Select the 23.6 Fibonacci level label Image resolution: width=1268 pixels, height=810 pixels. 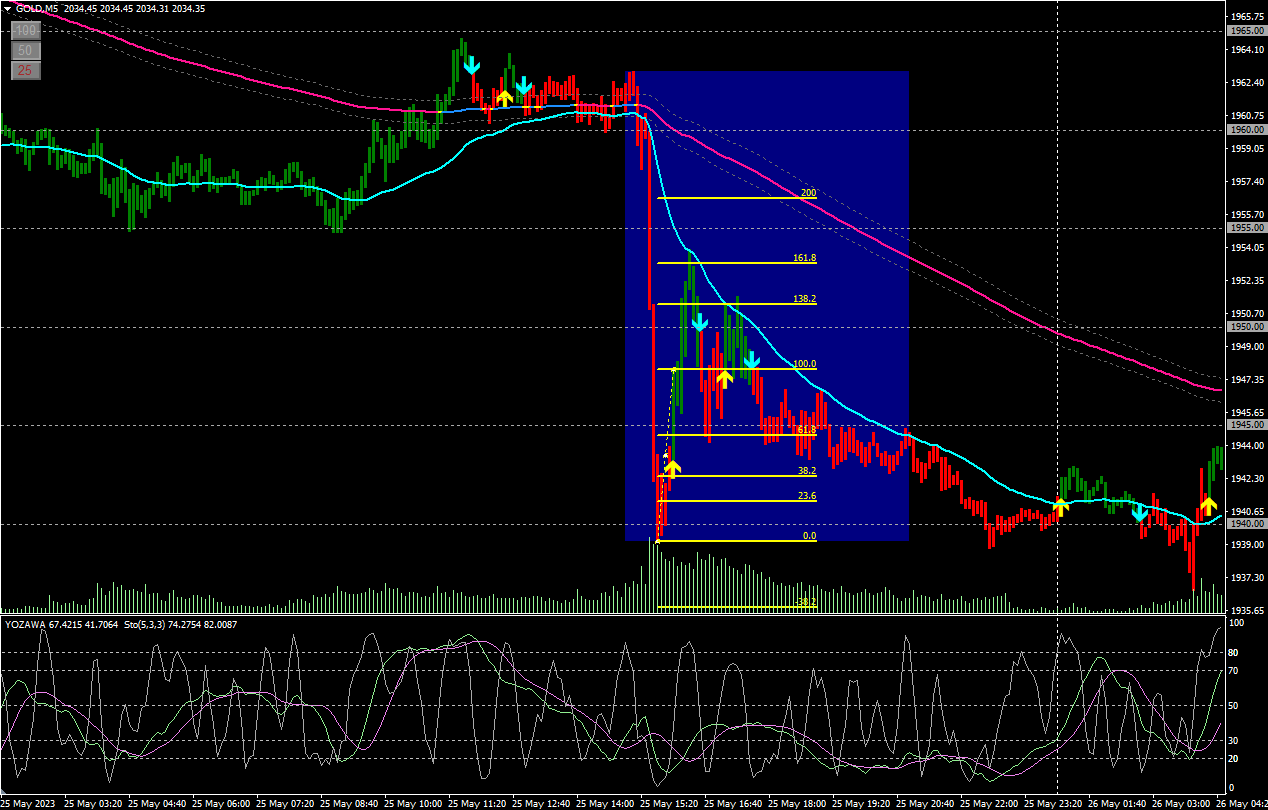[807, 496]
